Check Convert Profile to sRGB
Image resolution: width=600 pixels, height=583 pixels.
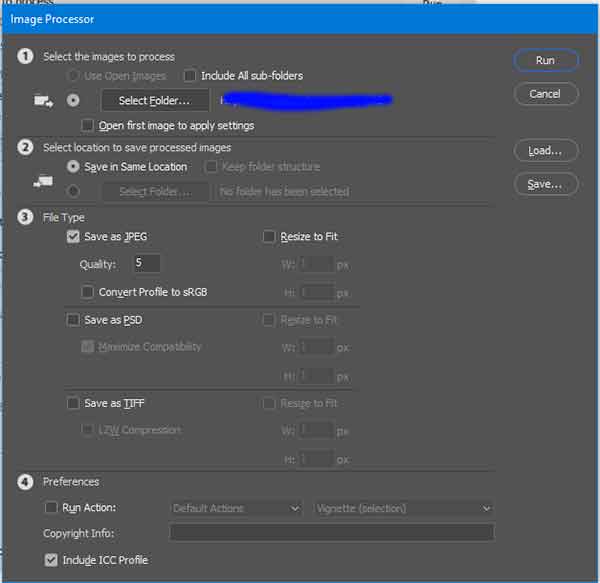(x=87, y=292)
